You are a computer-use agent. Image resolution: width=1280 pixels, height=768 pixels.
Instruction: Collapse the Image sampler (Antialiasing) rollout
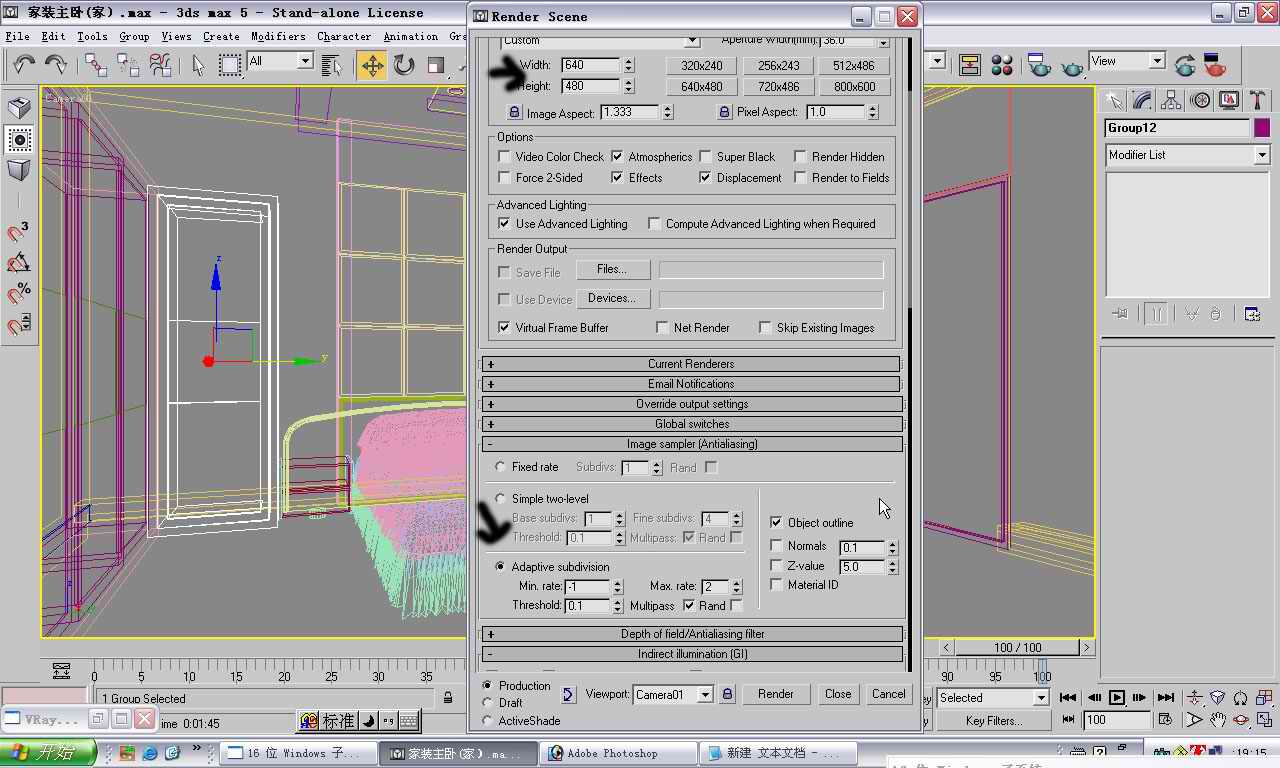(x=691, y=444)
